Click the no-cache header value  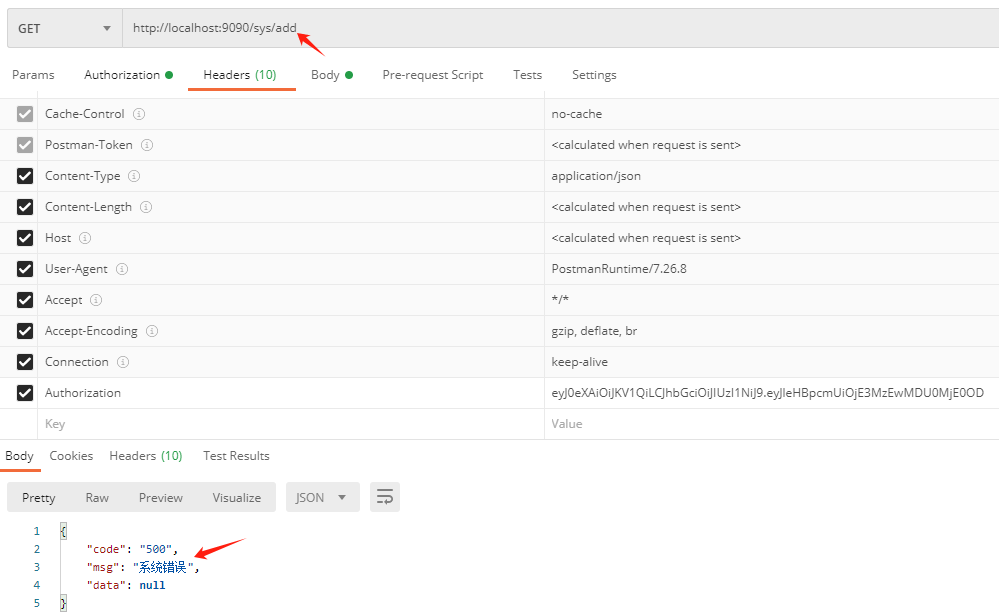(577, 114)
